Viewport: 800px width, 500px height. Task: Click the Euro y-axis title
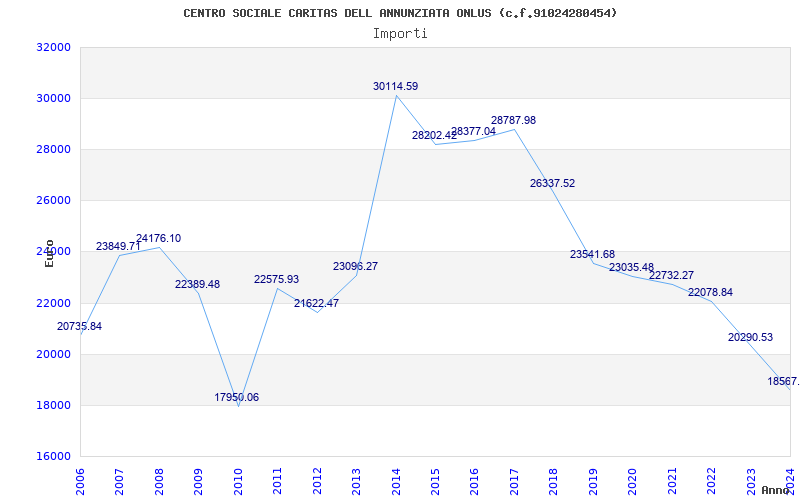tap(49, 253)
